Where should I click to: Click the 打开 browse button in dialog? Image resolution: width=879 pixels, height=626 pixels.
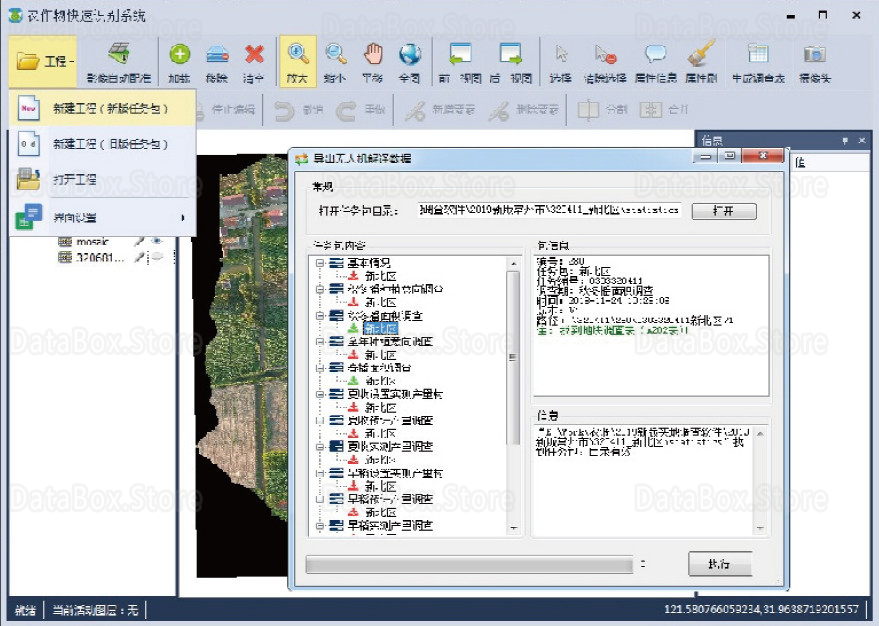724,211
